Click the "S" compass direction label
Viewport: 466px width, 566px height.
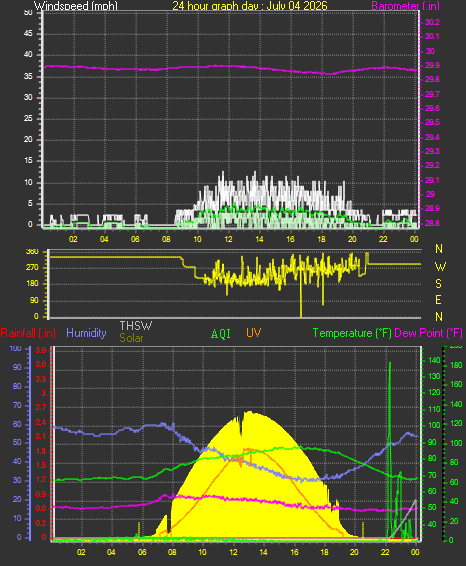point(439,284)
